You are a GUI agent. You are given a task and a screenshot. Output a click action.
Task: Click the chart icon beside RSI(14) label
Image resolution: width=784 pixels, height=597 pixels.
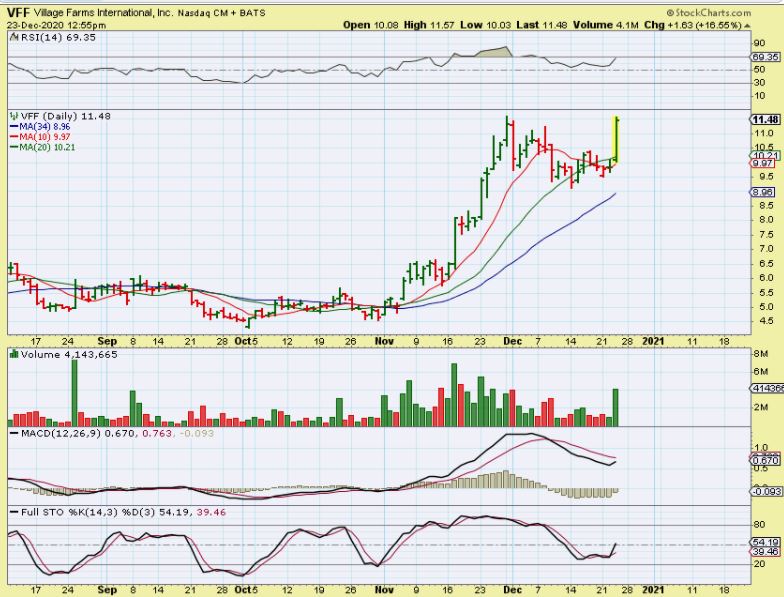click(14, 37)
